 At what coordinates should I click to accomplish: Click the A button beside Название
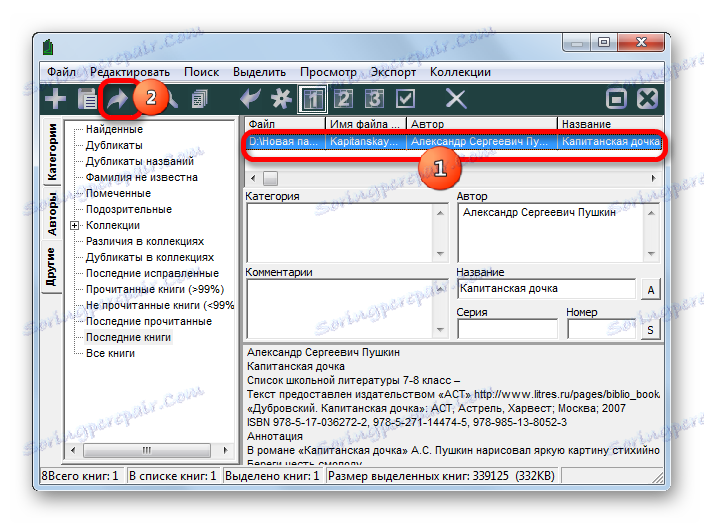tap(651, 290)
